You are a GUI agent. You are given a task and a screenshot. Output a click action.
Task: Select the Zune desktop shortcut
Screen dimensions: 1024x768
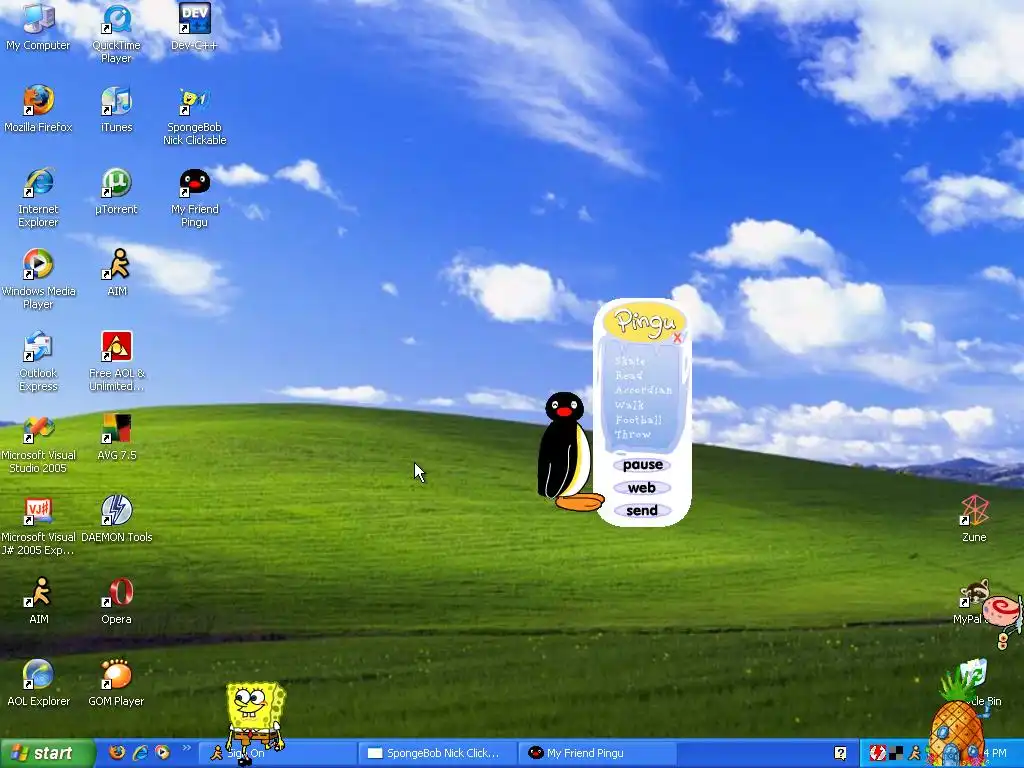[x=974, y=519]
